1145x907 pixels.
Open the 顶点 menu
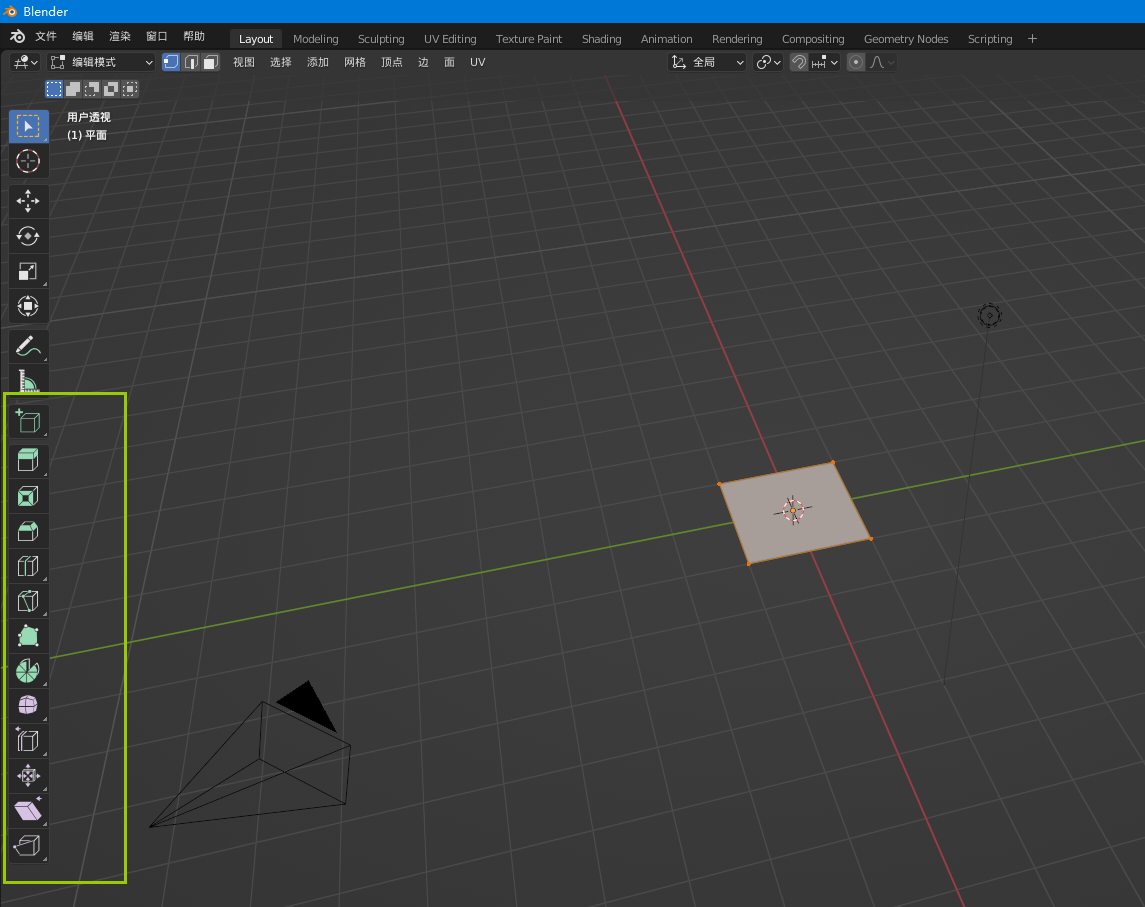coord(391,62)
